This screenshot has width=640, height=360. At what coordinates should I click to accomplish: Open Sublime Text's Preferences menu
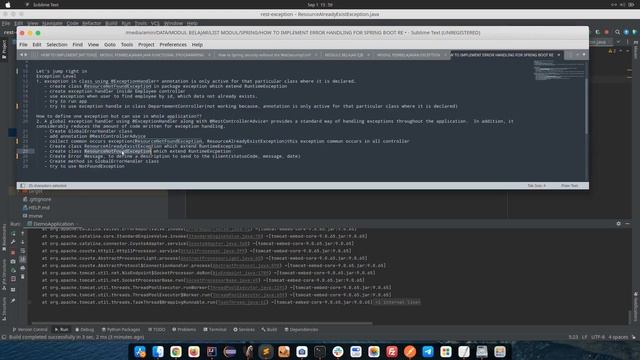(x=173, y=44)
